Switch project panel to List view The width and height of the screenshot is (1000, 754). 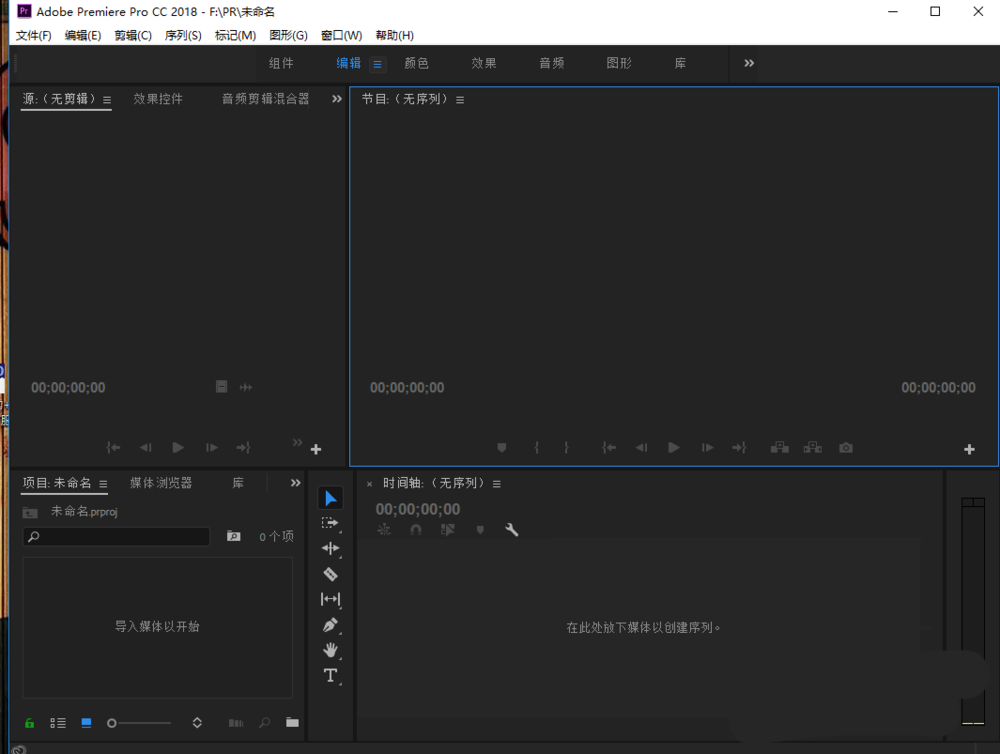click(58, 723)
